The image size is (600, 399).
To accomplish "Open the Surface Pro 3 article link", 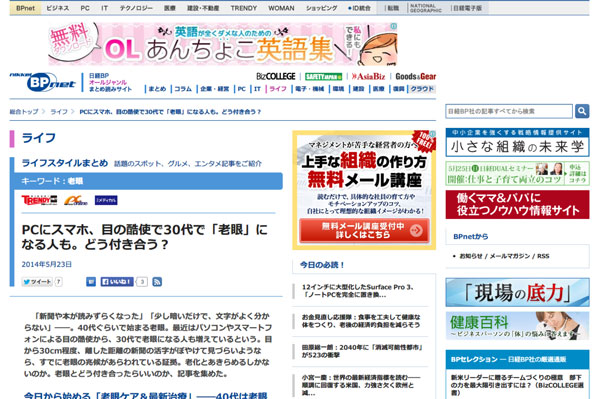I will point(358,291).
